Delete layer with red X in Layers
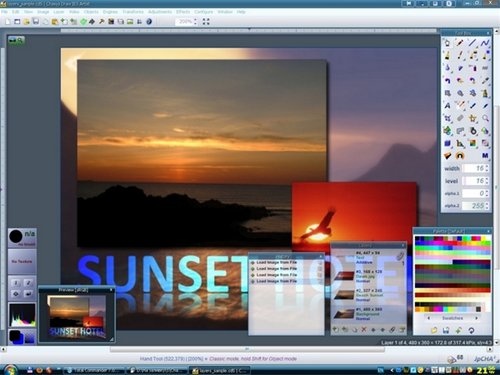The height and width of the screenshot is (375, 500). (x=364, y=330)
